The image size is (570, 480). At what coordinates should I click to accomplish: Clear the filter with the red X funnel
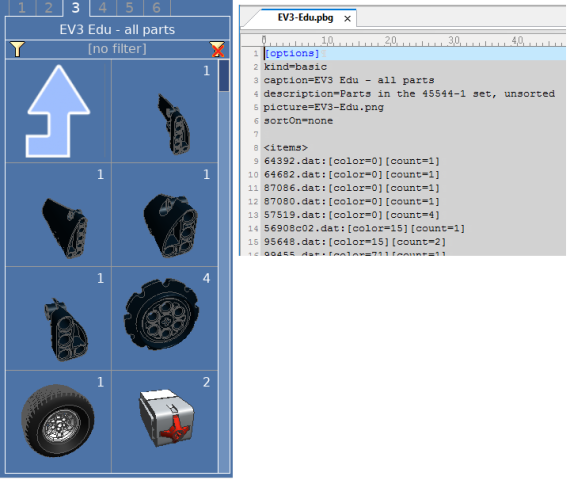pyautogui.click(x=217, y=49)
